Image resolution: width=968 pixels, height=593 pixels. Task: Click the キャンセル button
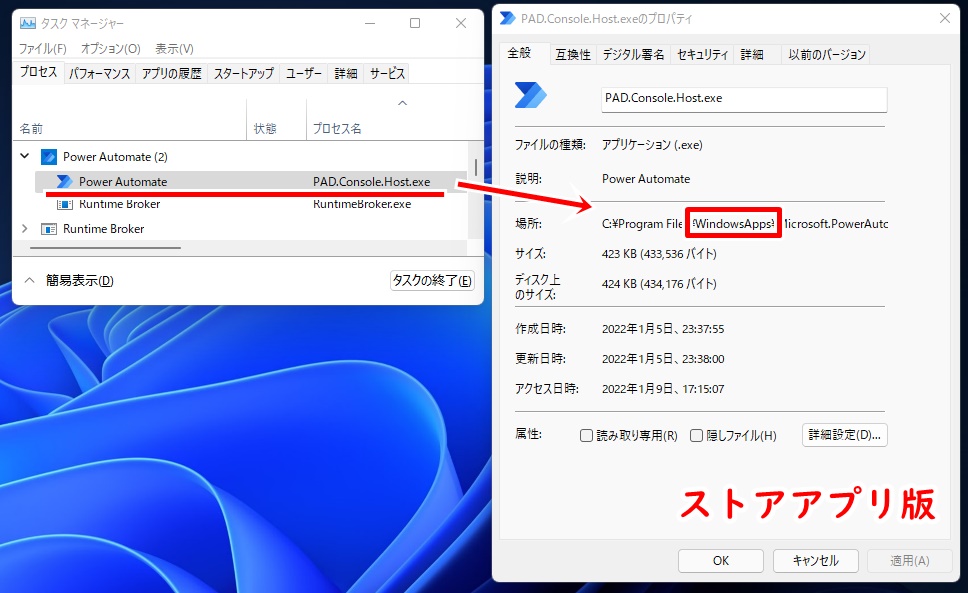click(x=816, y=561)
